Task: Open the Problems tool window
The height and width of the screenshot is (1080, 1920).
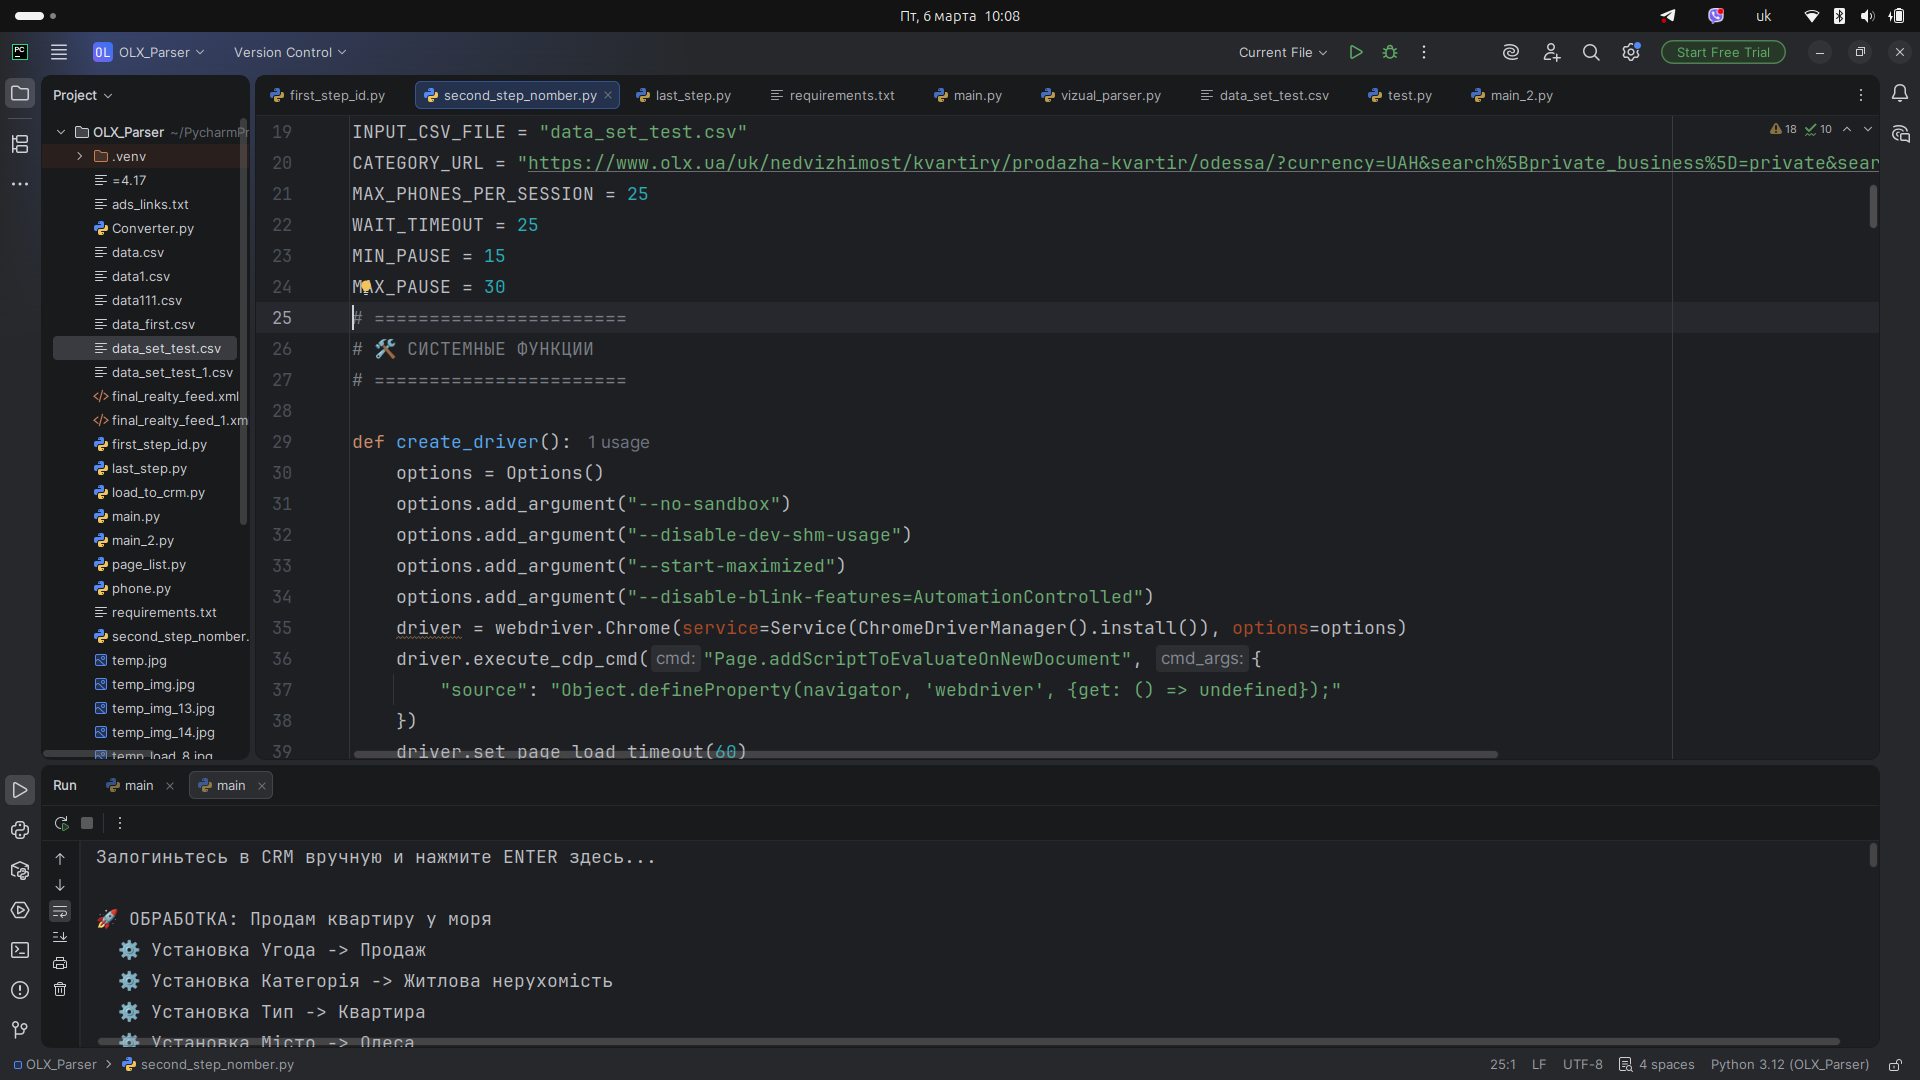Action: pyautogui.click(x=20, y=990)
